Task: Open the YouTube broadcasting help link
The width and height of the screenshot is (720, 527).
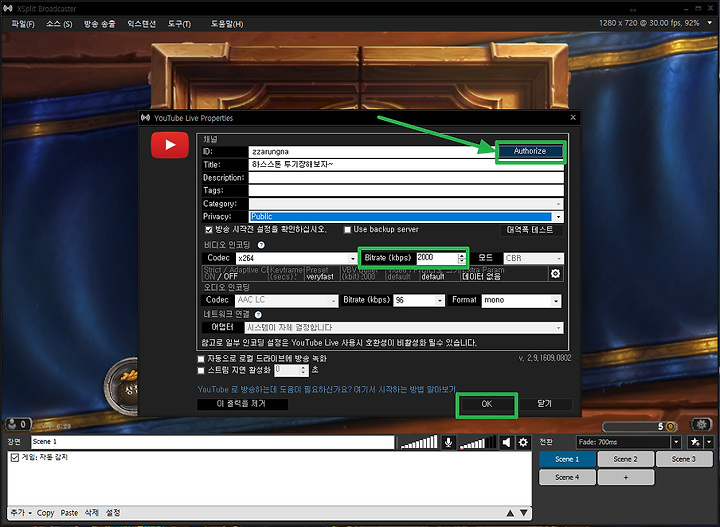Action: (326, 389)
